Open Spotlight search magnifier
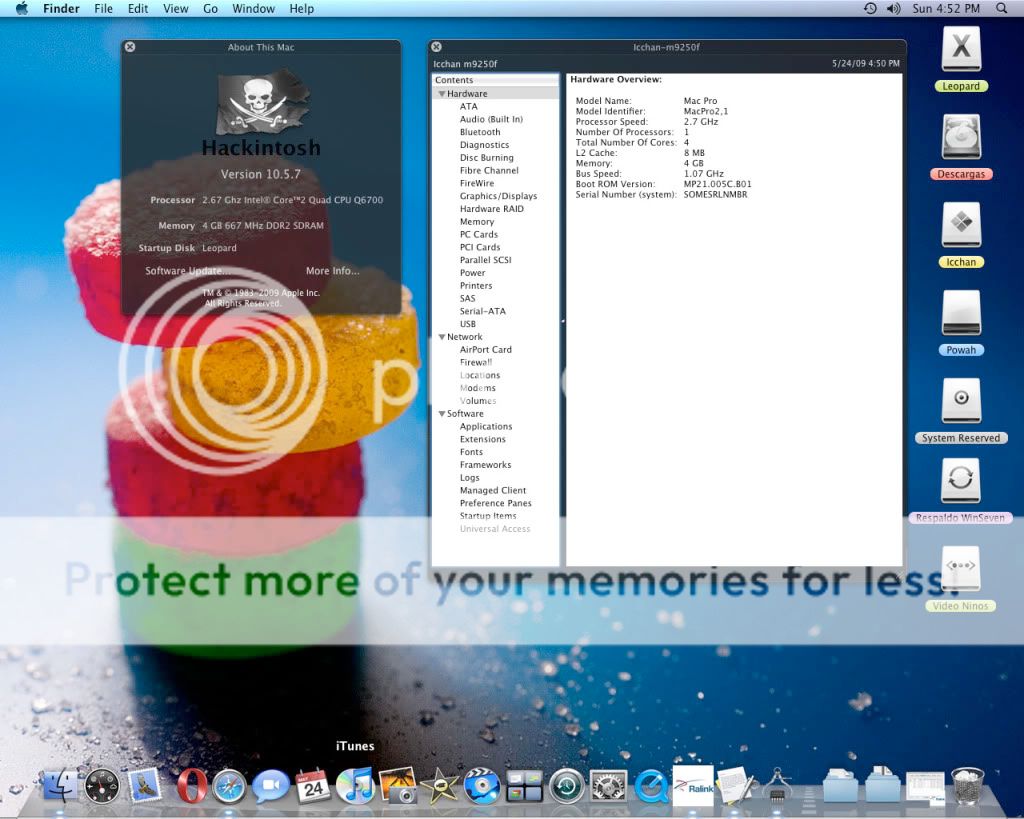Screen dimensions: 1024x819 [x=1002, y=9]
